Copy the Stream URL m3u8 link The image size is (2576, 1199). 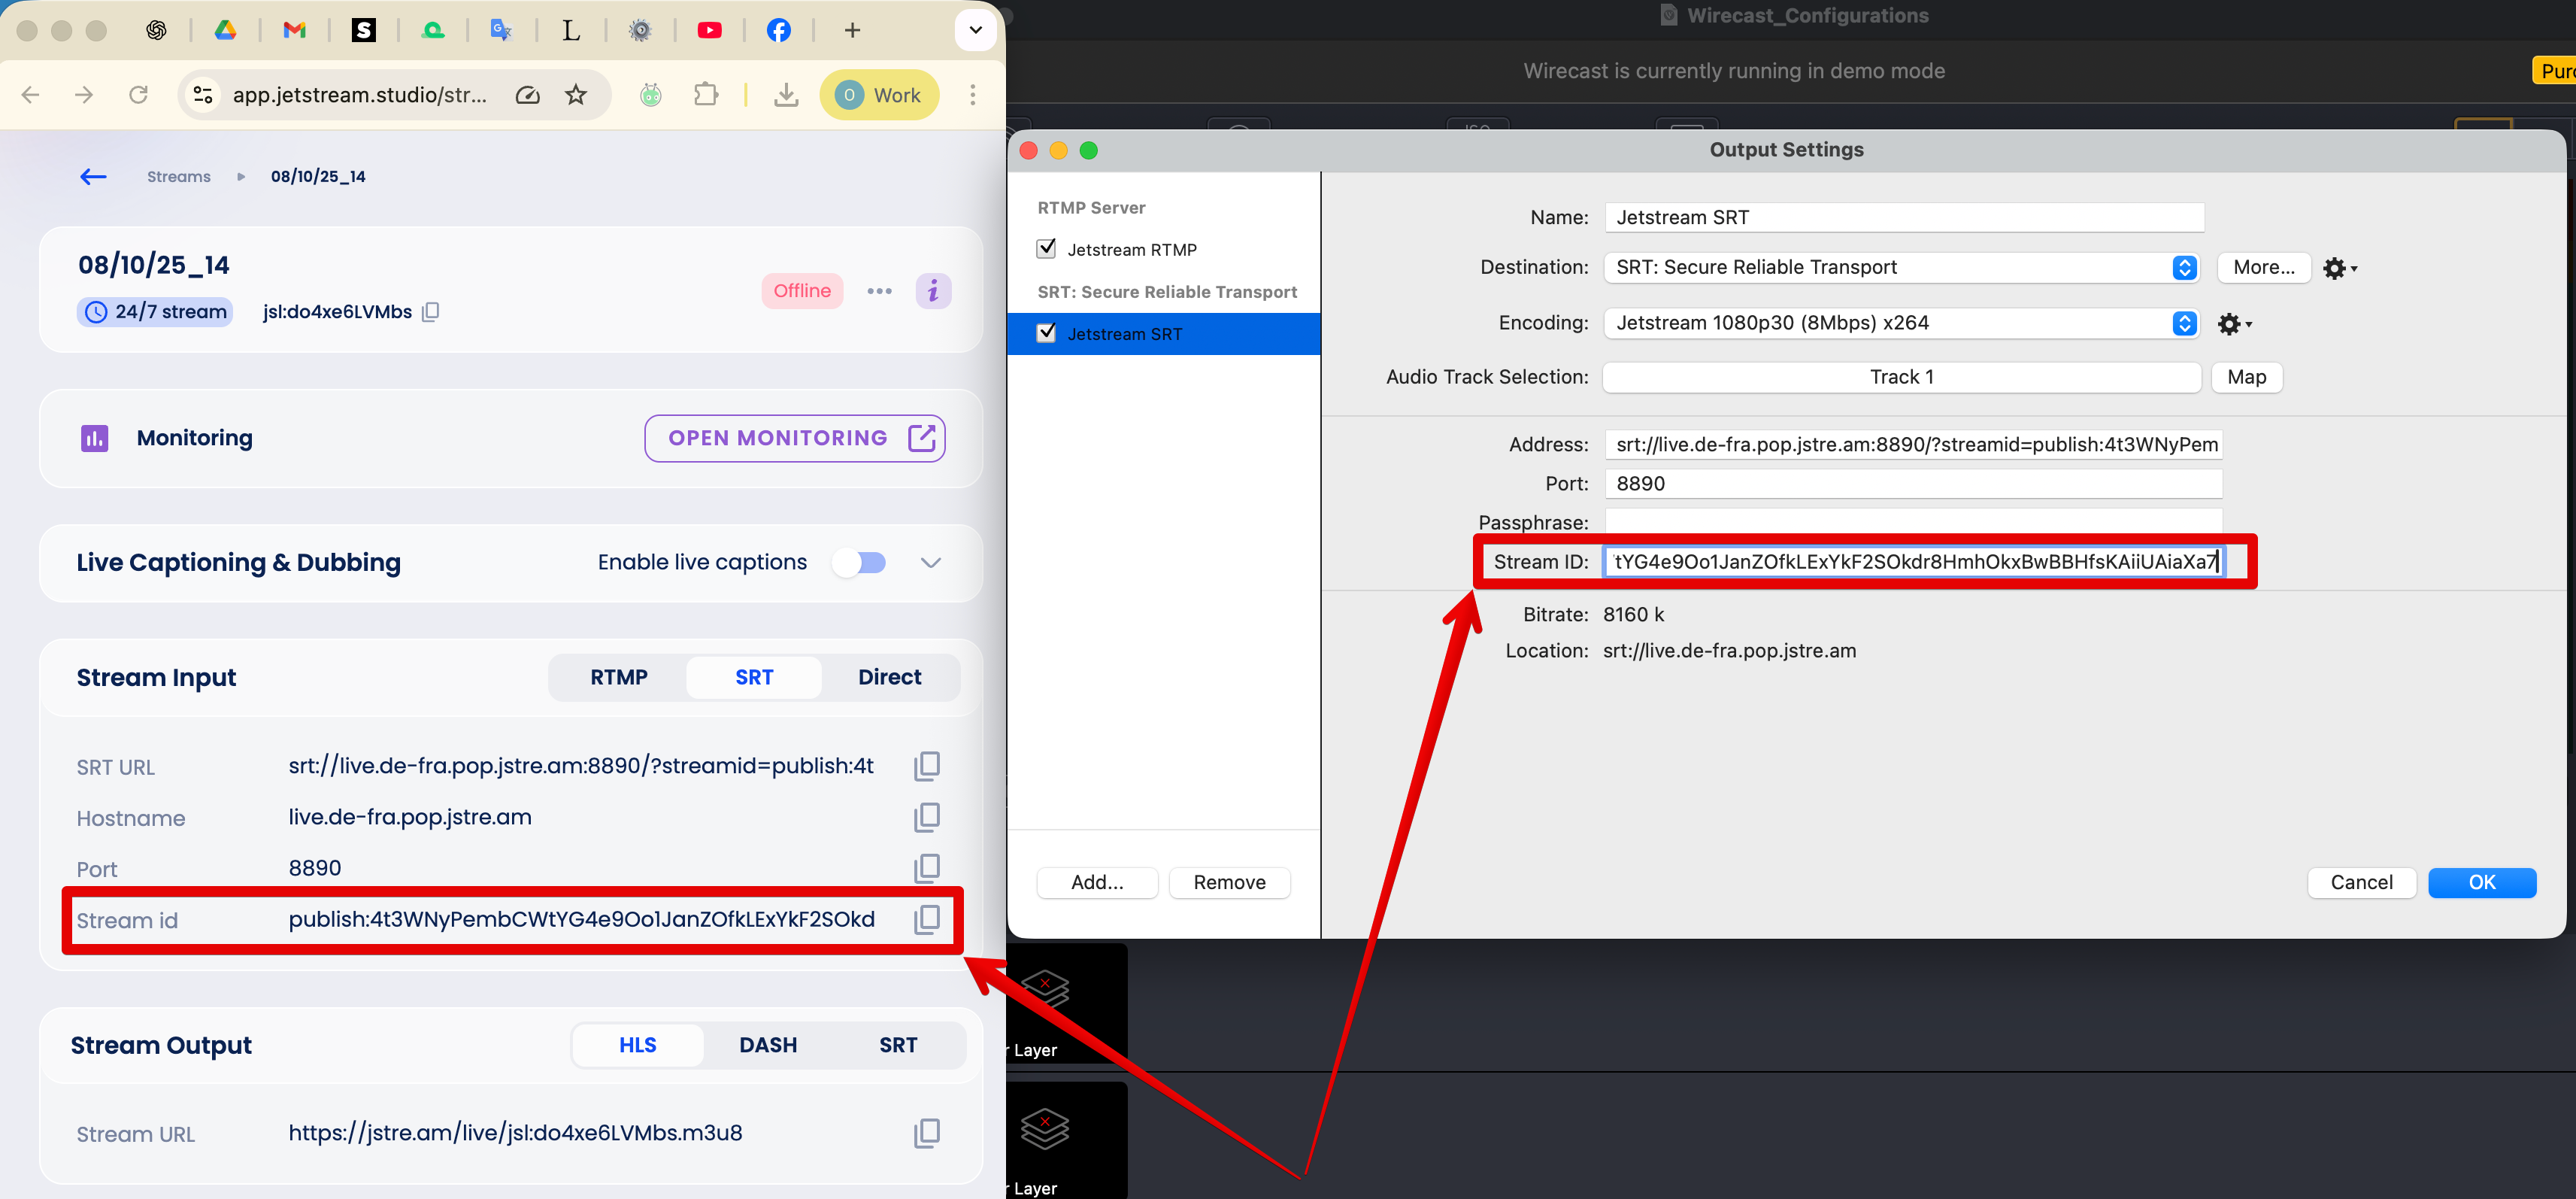point(926,1133)
